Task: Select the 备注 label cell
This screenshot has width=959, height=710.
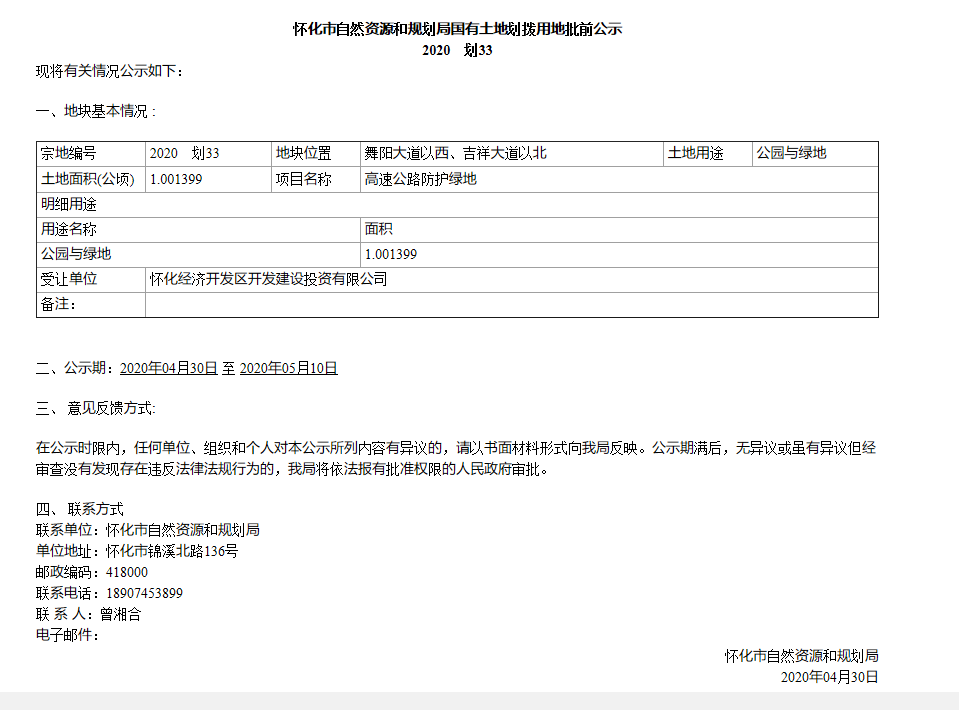Action: (x=91, y=305)
